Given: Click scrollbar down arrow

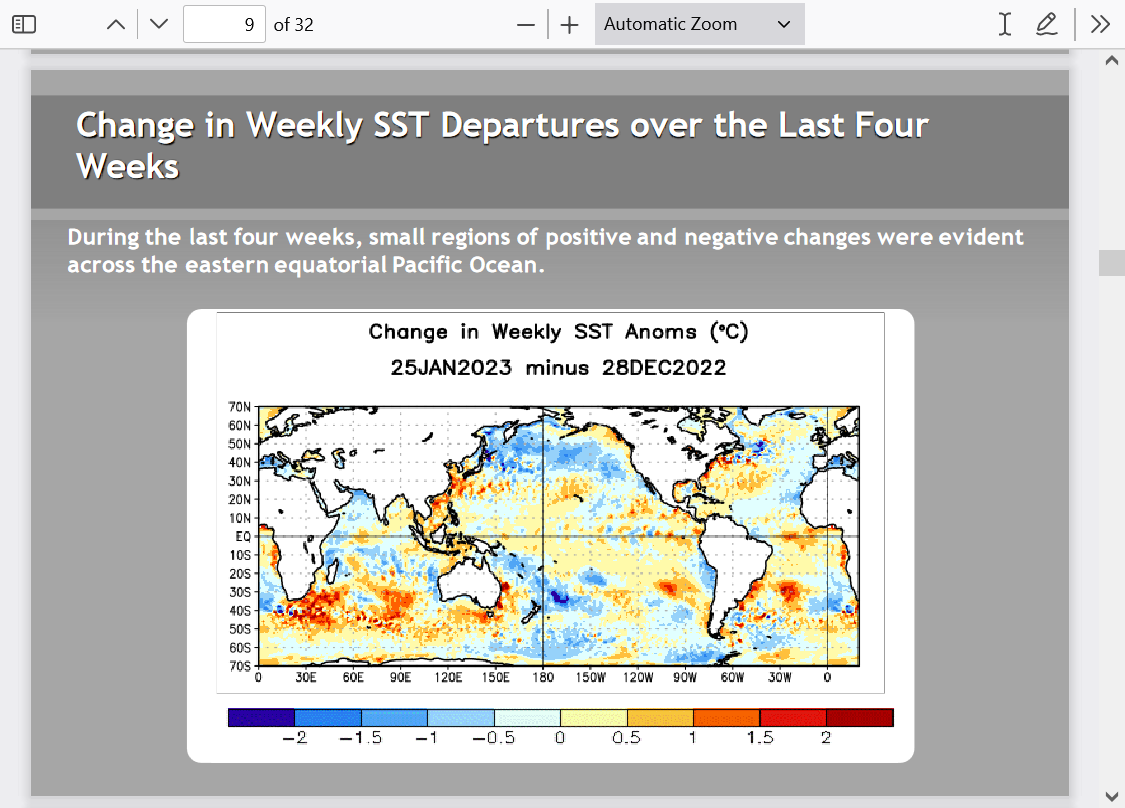Looking at the screenshot, I should tap(1111, 796).
